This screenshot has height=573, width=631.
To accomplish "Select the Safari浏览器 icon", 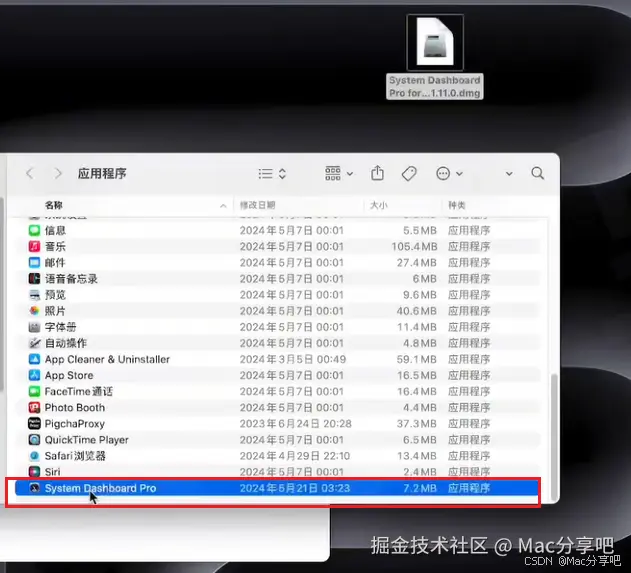I will pyautogui.click(x=35, y=456).
